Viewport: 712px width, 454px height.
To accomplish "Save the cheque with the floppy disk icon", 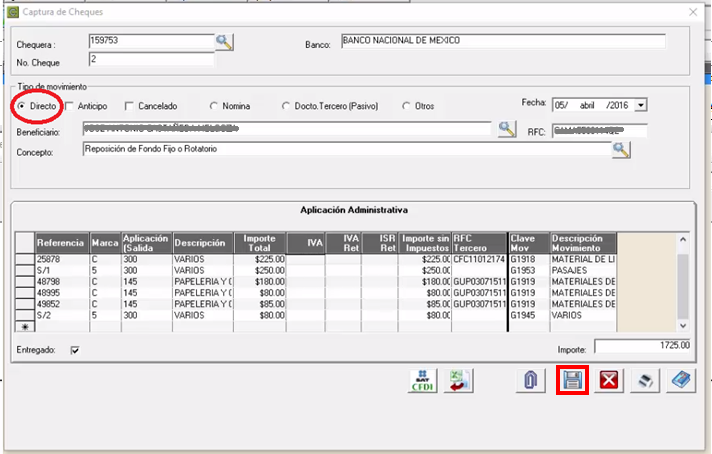I will tap(572, 380).
